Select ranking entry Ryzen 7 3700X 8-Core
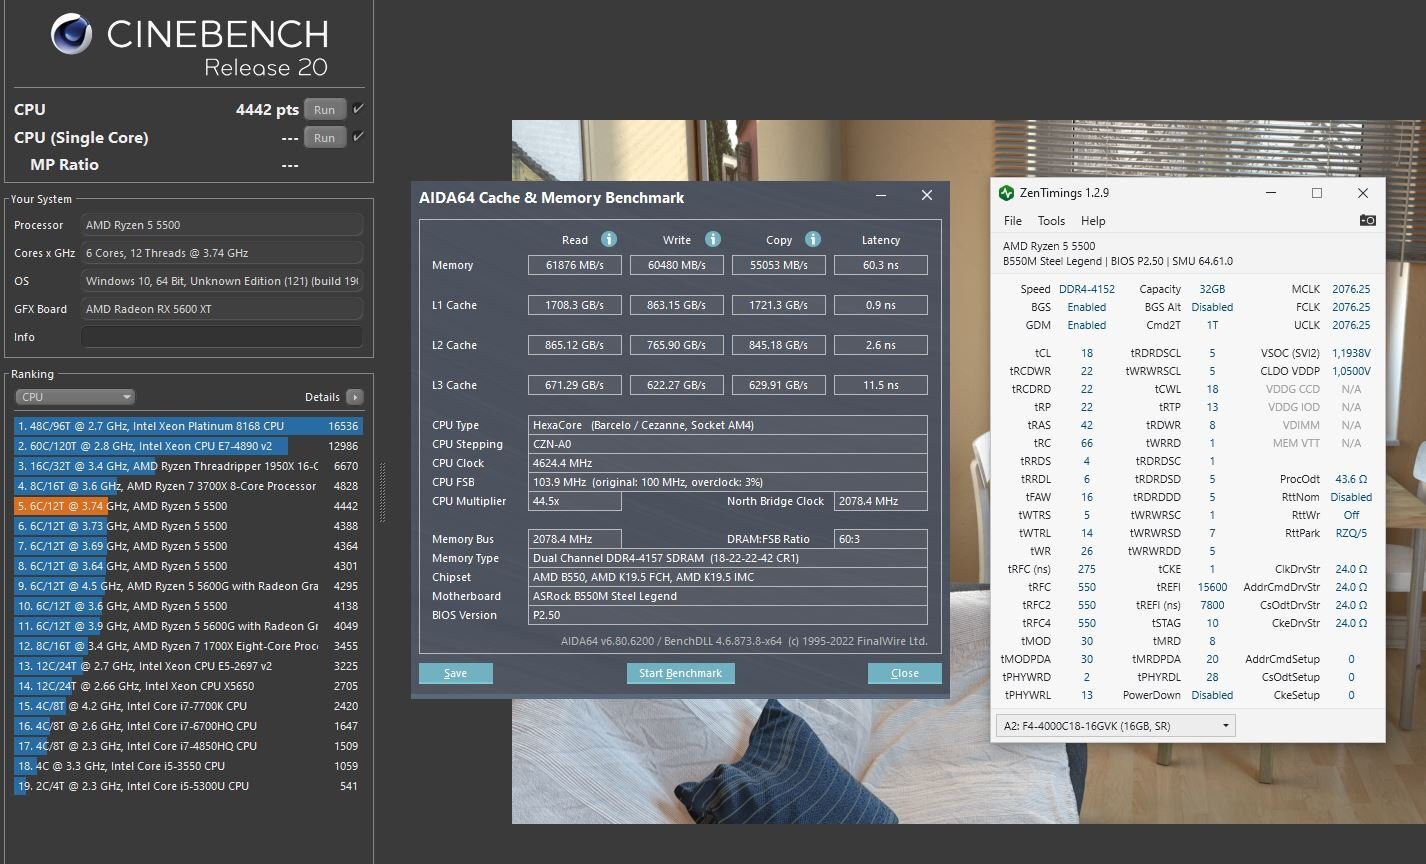The width and height of the screenshot is (1426, 864). point(188,486)
